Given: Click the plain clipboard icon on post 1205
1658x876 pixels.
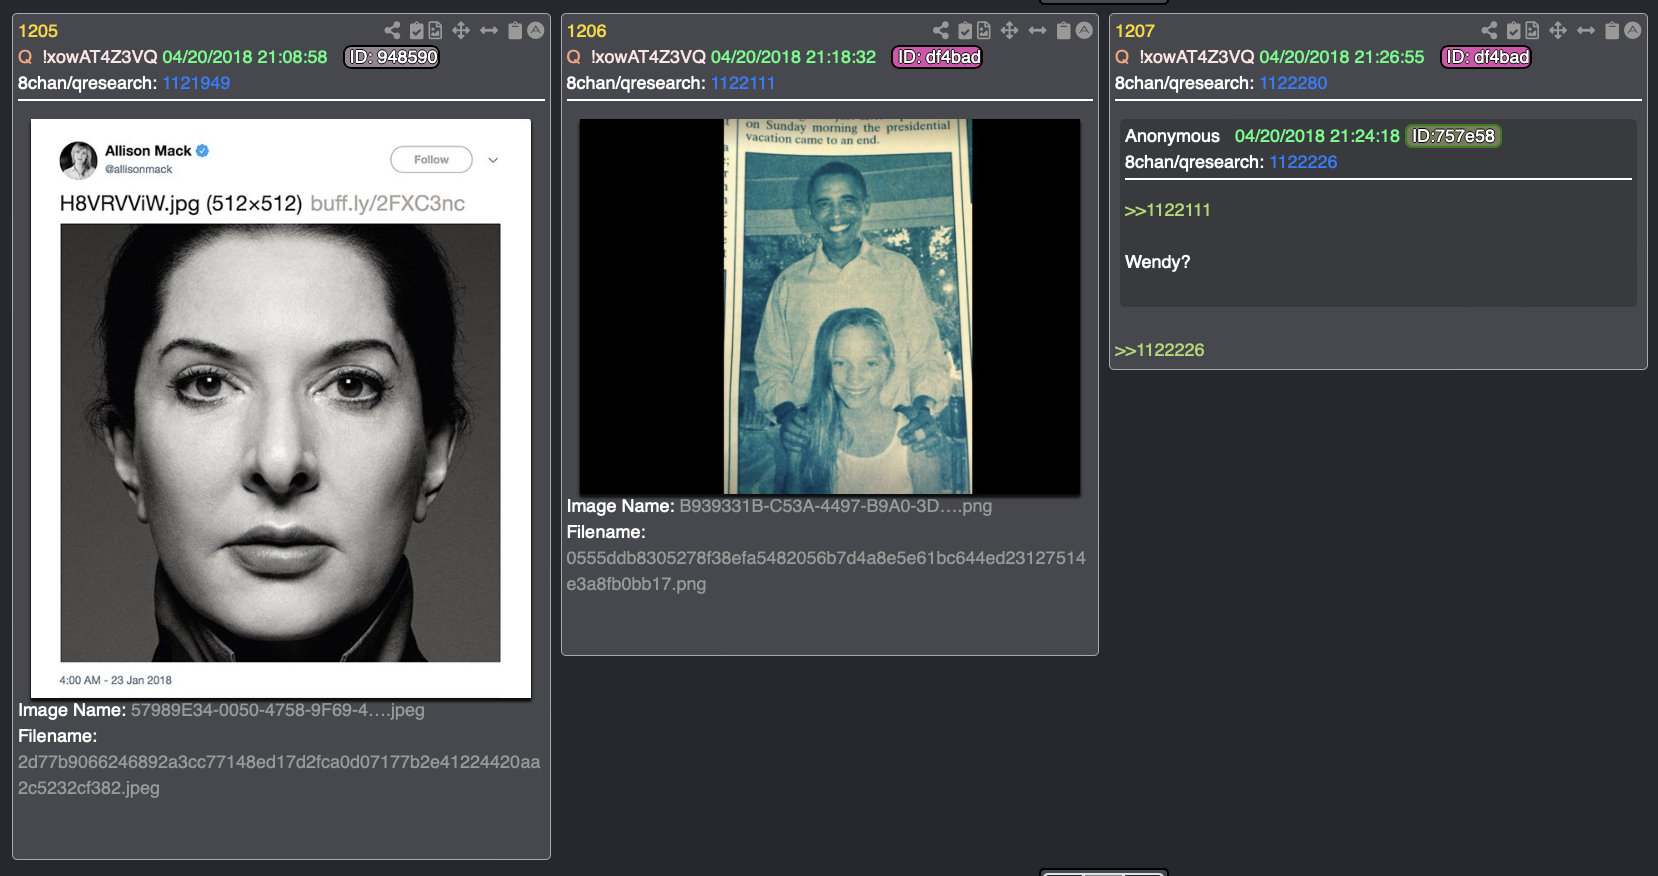Looking at the screenshot, I should click(x=515, y=30).
